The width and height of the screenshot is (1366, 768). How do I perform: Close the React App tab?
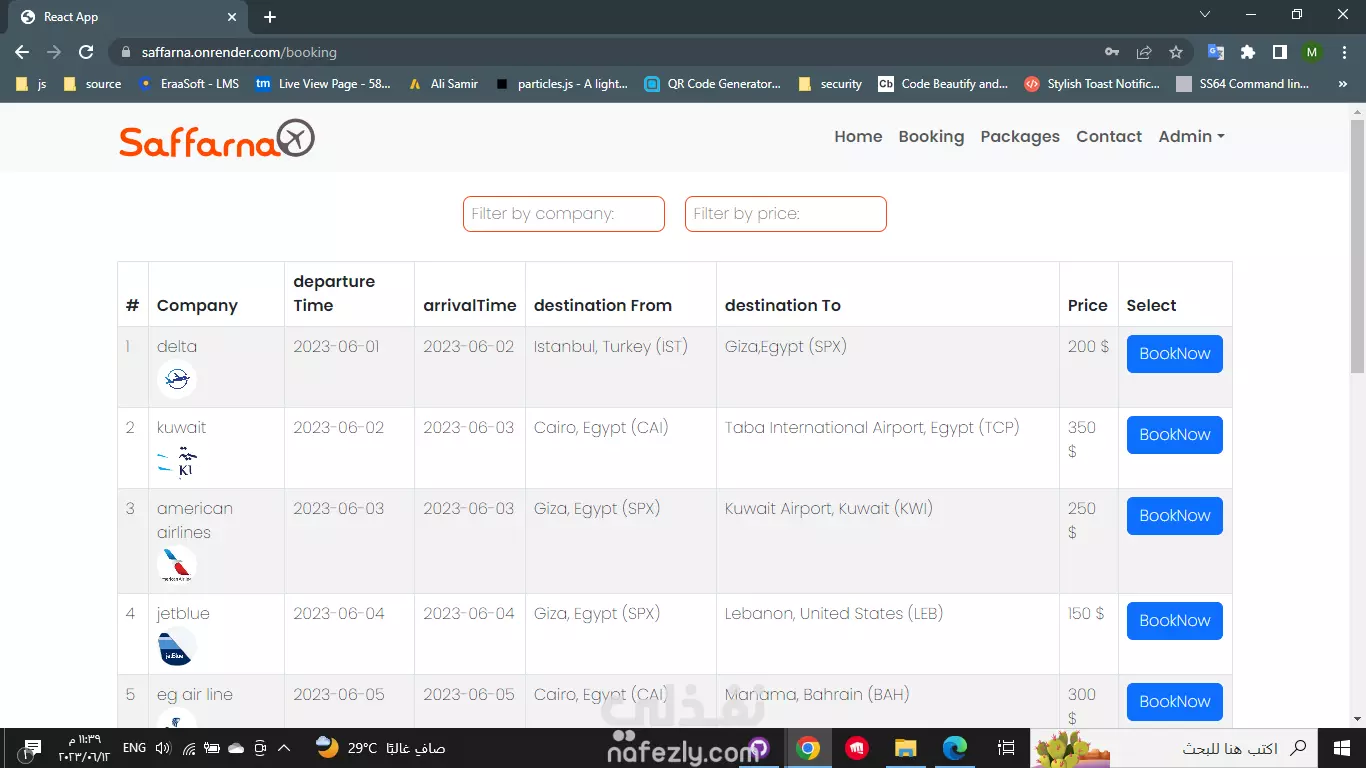click(232, 17)
